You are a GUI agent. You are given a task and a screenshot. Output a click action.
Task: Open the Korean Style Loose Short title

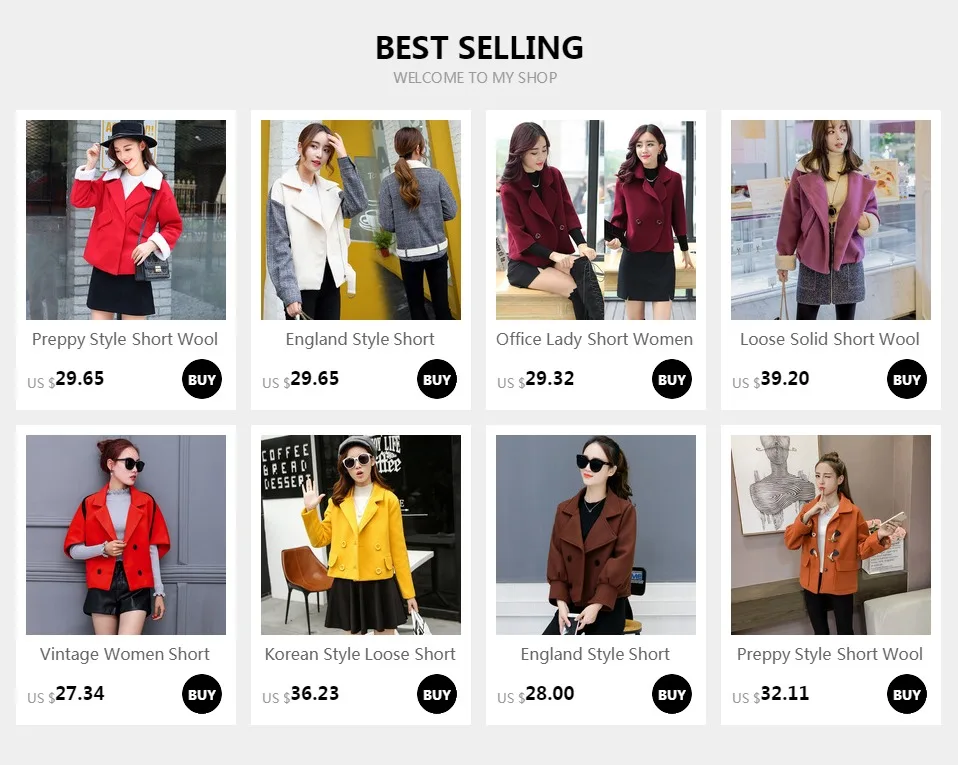[360, 654]
